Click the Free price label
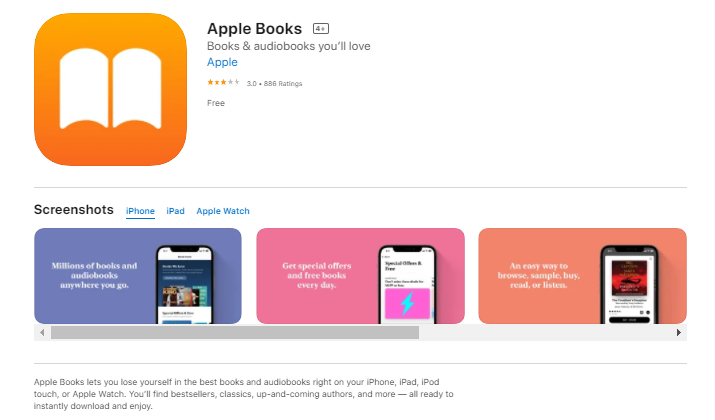This screenshot has height=420, width=715. click(216, 103)
